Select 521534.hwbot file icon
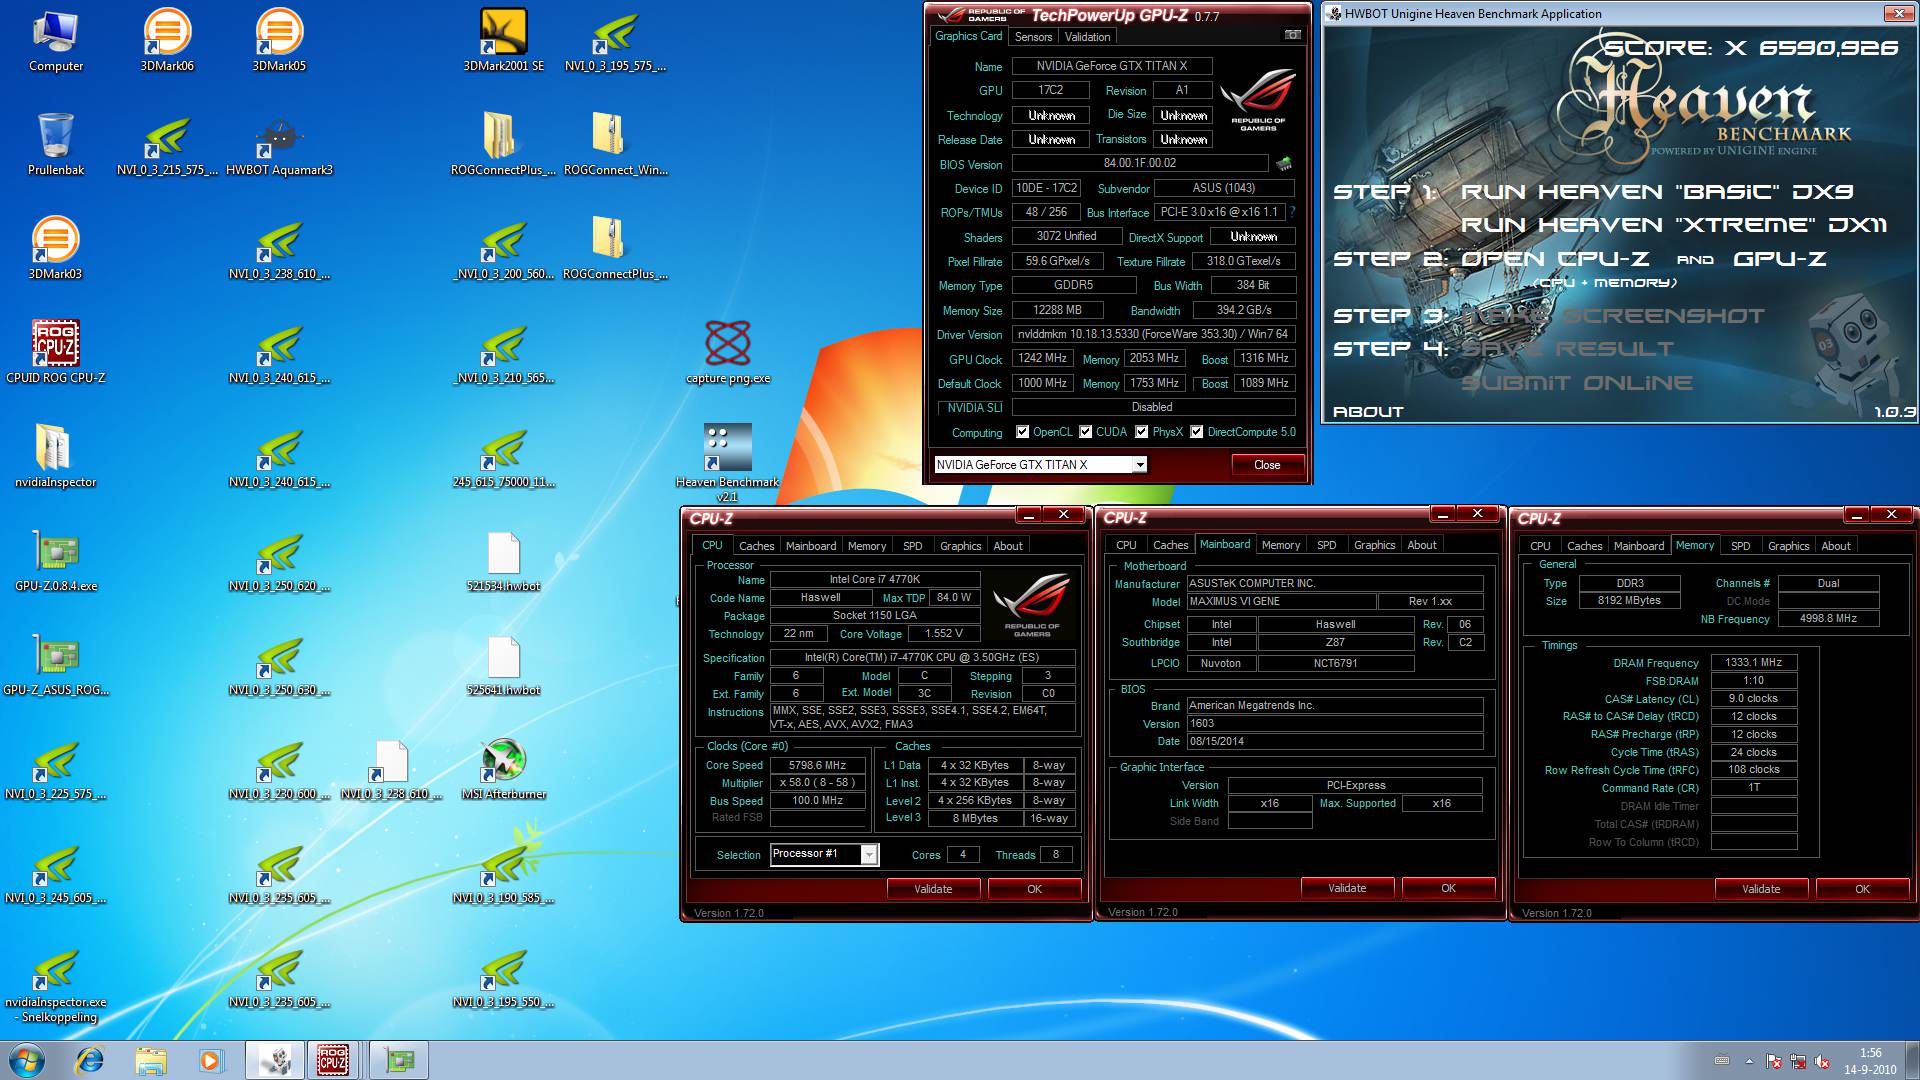 tap(504, 560)
